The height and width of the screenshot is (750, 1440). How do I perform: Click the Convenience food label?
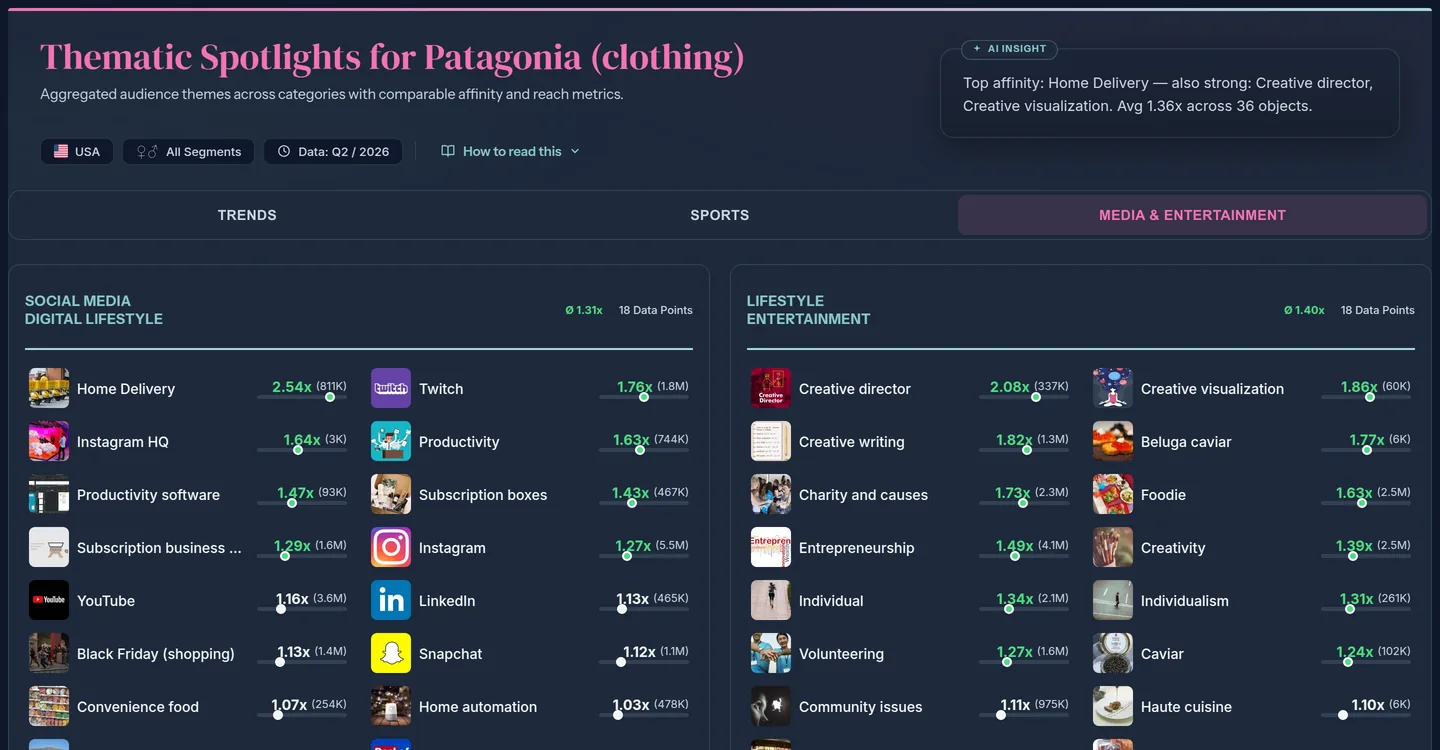pos(138,707)
